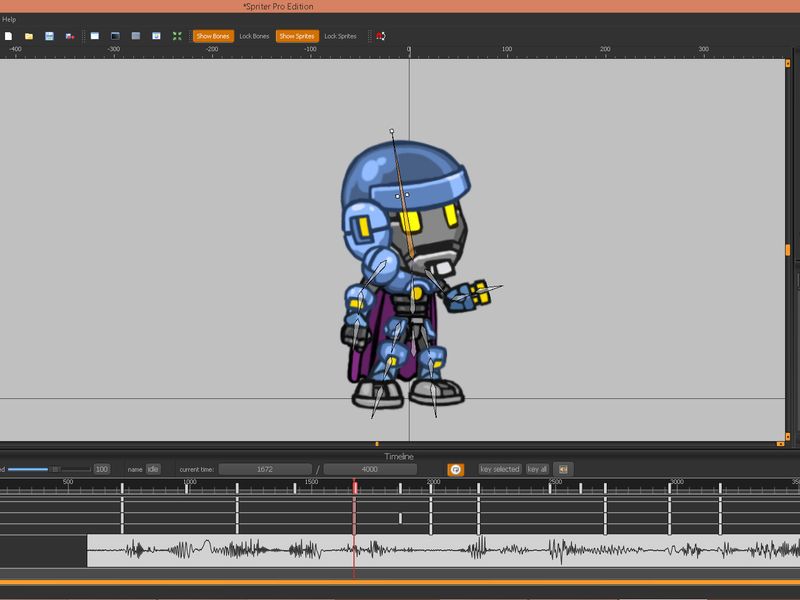Select the gray canvas layout icon
The width and height of the screenshot is (800, 600).
136,36
